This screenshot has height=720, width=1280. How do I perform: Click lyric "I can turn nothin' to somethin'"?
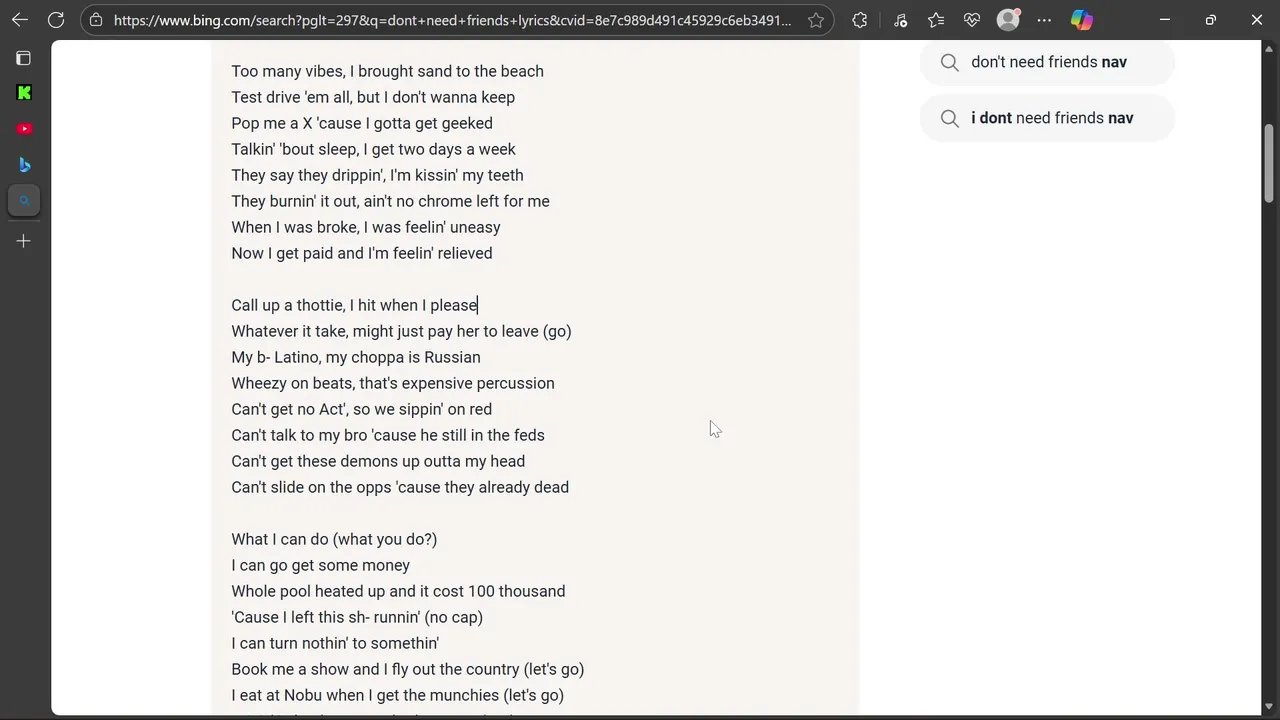click(x=335, y=643)
